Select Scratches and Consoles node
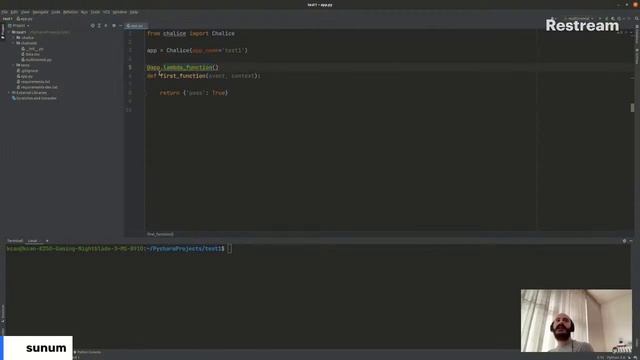This screenshot has width=640, height=360. pyautogui.click(x=34, y=98)
